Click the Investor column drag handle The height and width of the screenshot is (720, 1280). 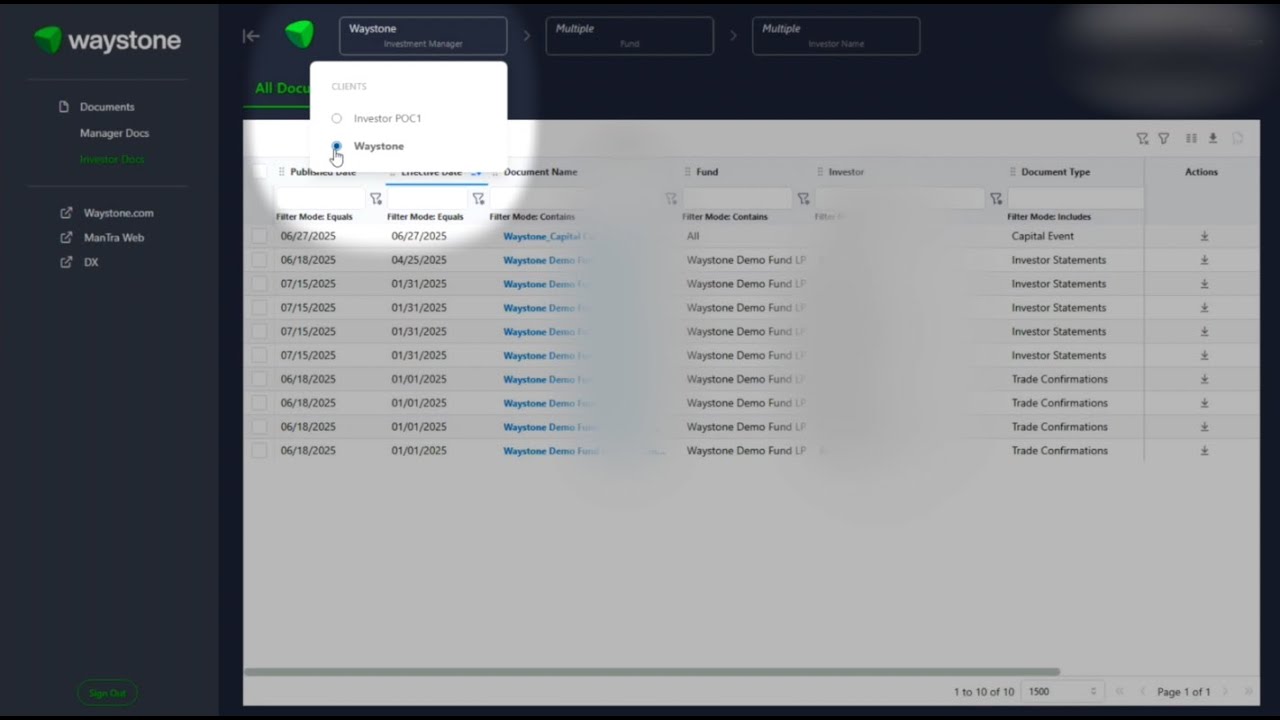(820, 172)
